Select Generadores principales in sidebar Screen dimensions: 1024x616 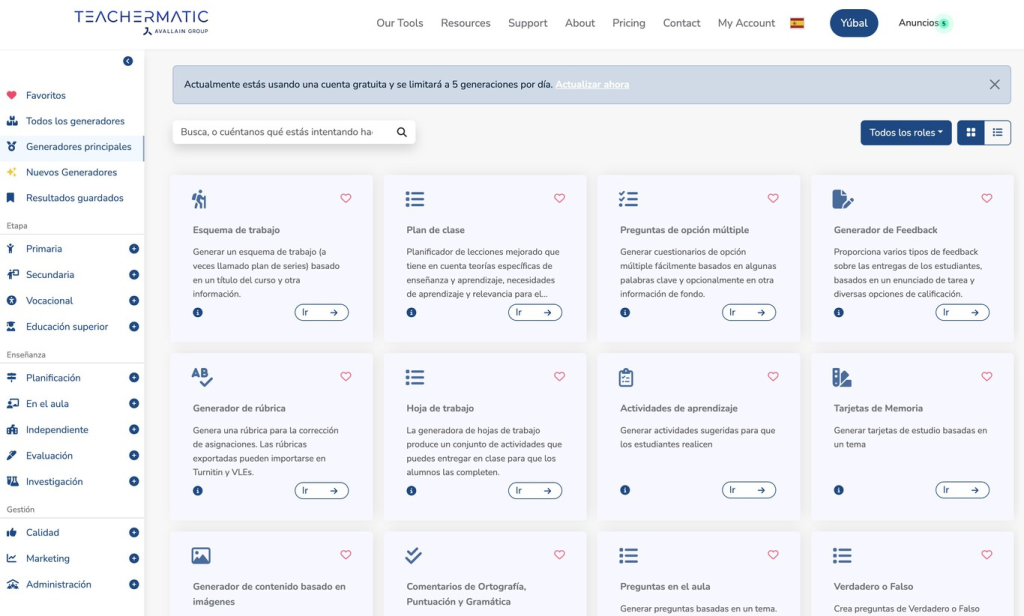[72, 147]
